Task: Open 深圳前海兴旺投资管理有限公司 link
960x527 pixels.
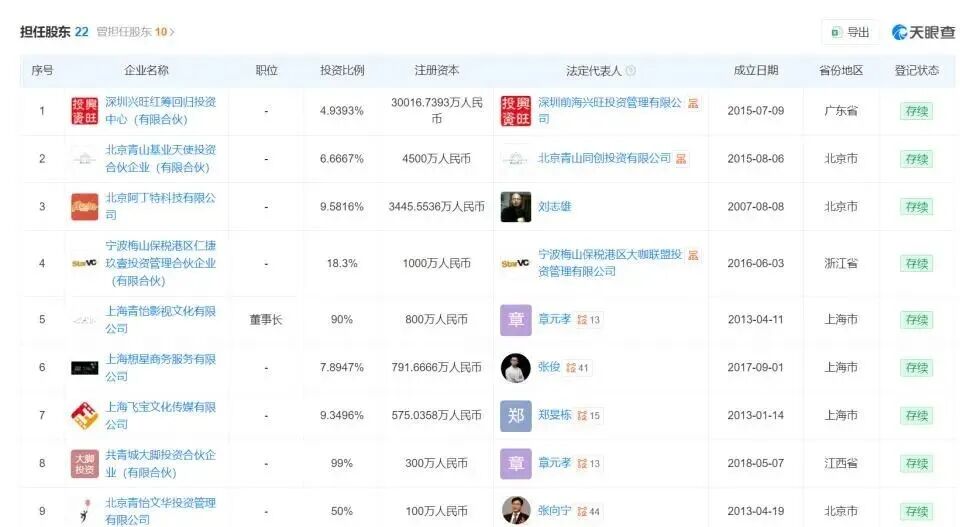Action: click(x=609, y=111)
